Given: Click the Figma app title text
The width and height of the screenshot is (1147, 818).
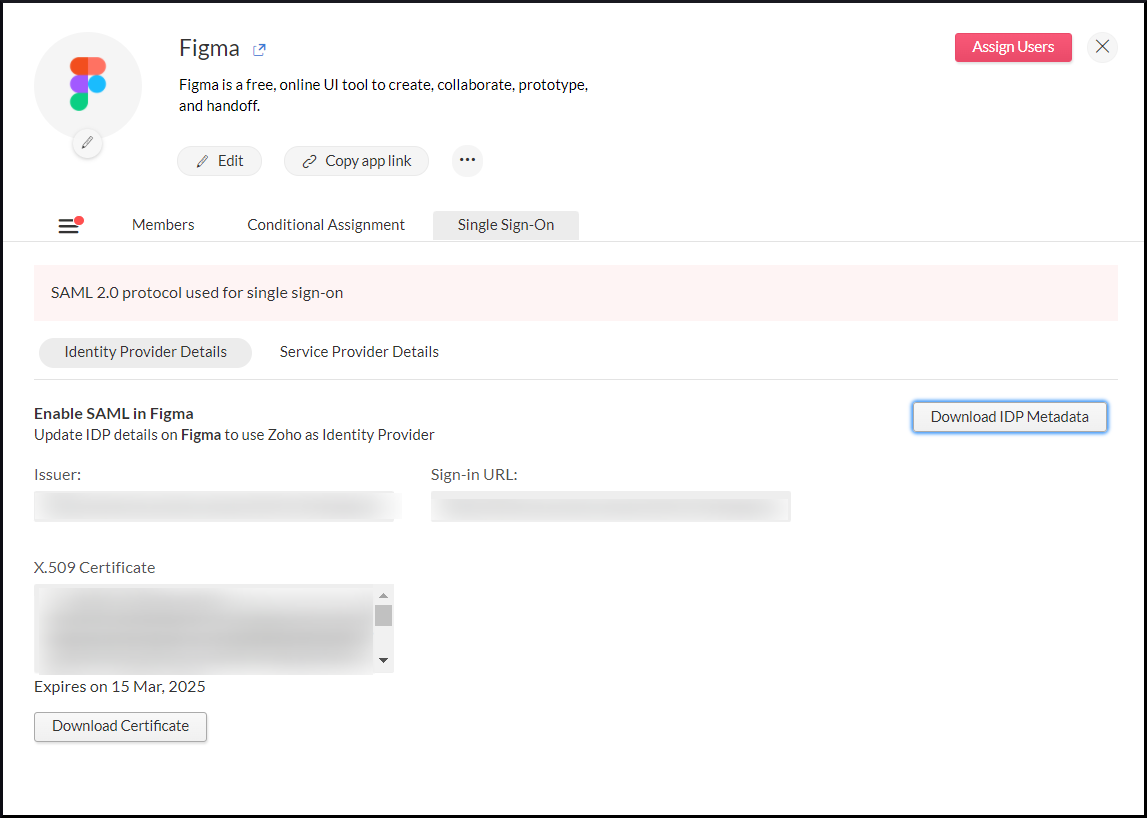Looking at the screenshot, I should (x=209, y=48).
